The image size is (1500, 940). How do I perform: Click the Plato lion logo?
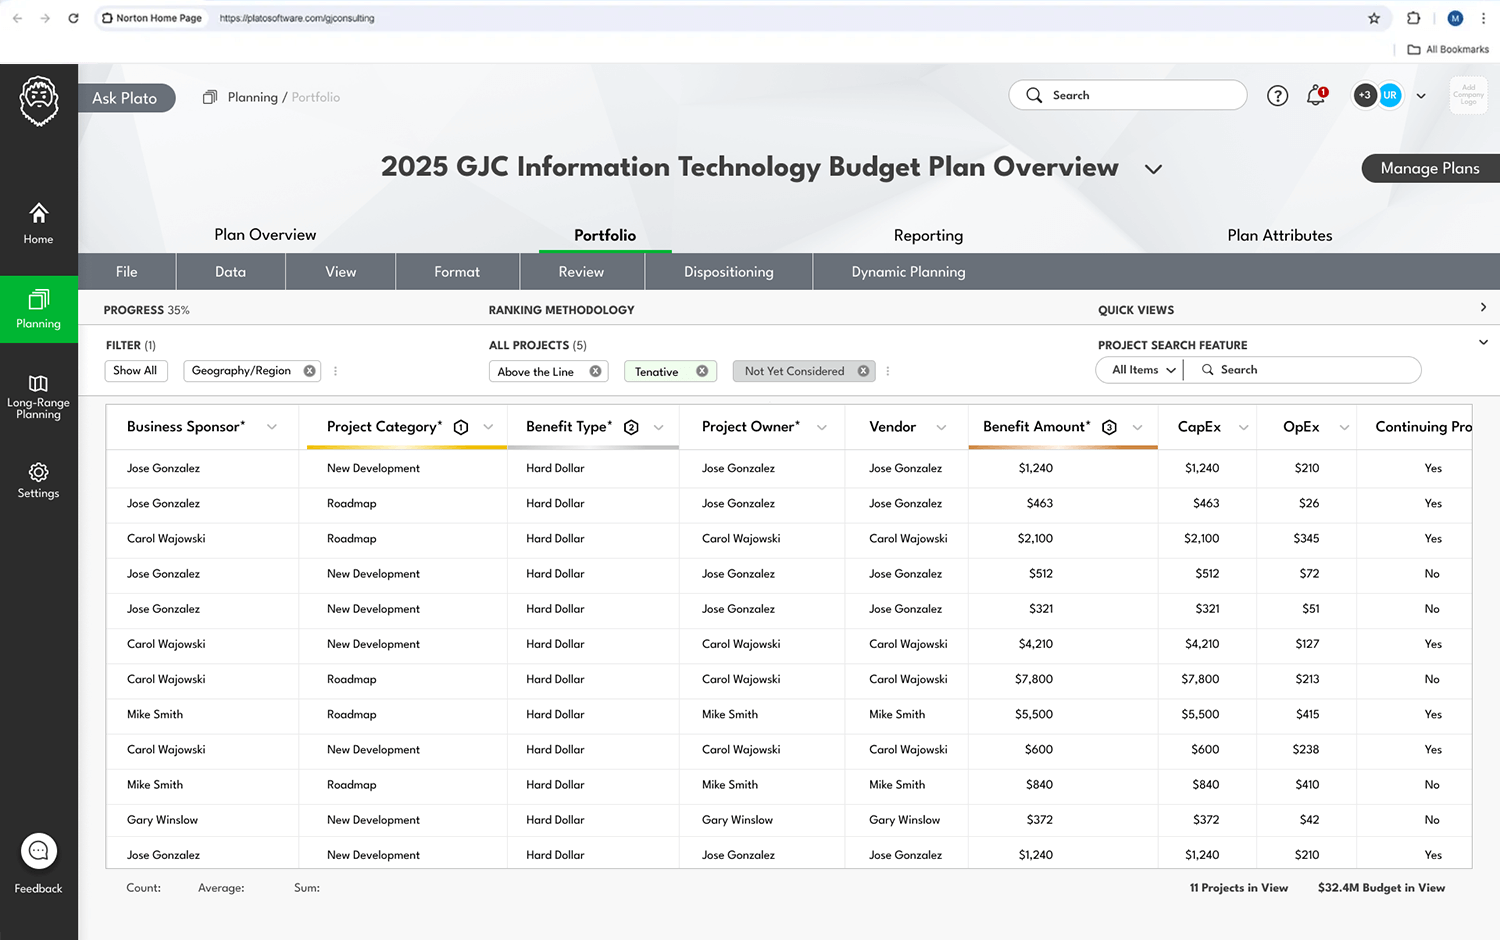pos(39,101)
